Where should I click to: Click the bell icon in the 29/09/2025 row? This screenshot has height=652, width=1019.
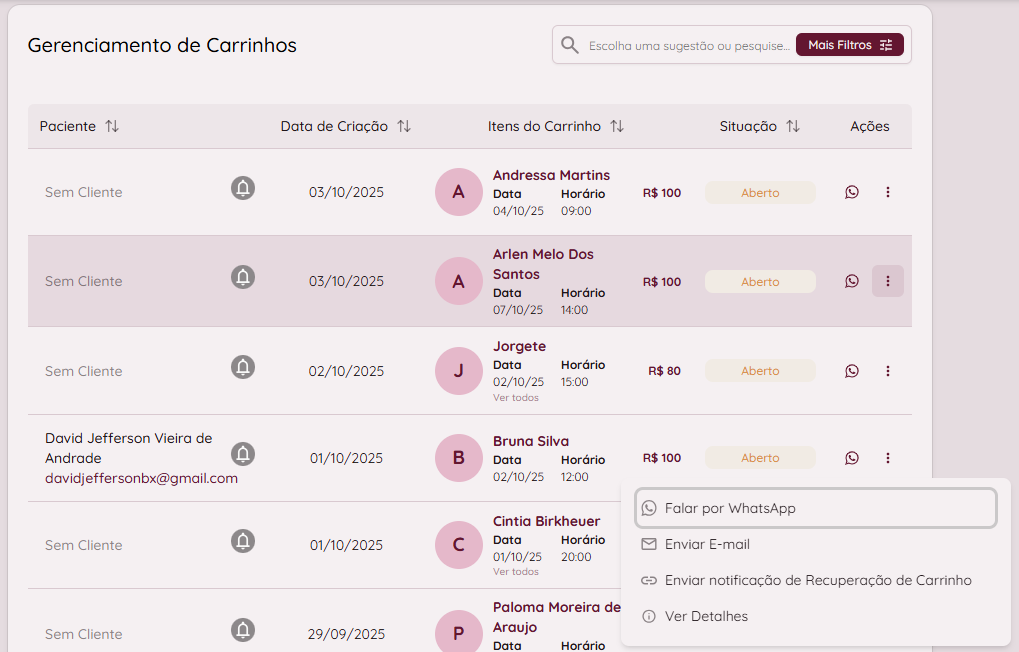click(243, 630)
